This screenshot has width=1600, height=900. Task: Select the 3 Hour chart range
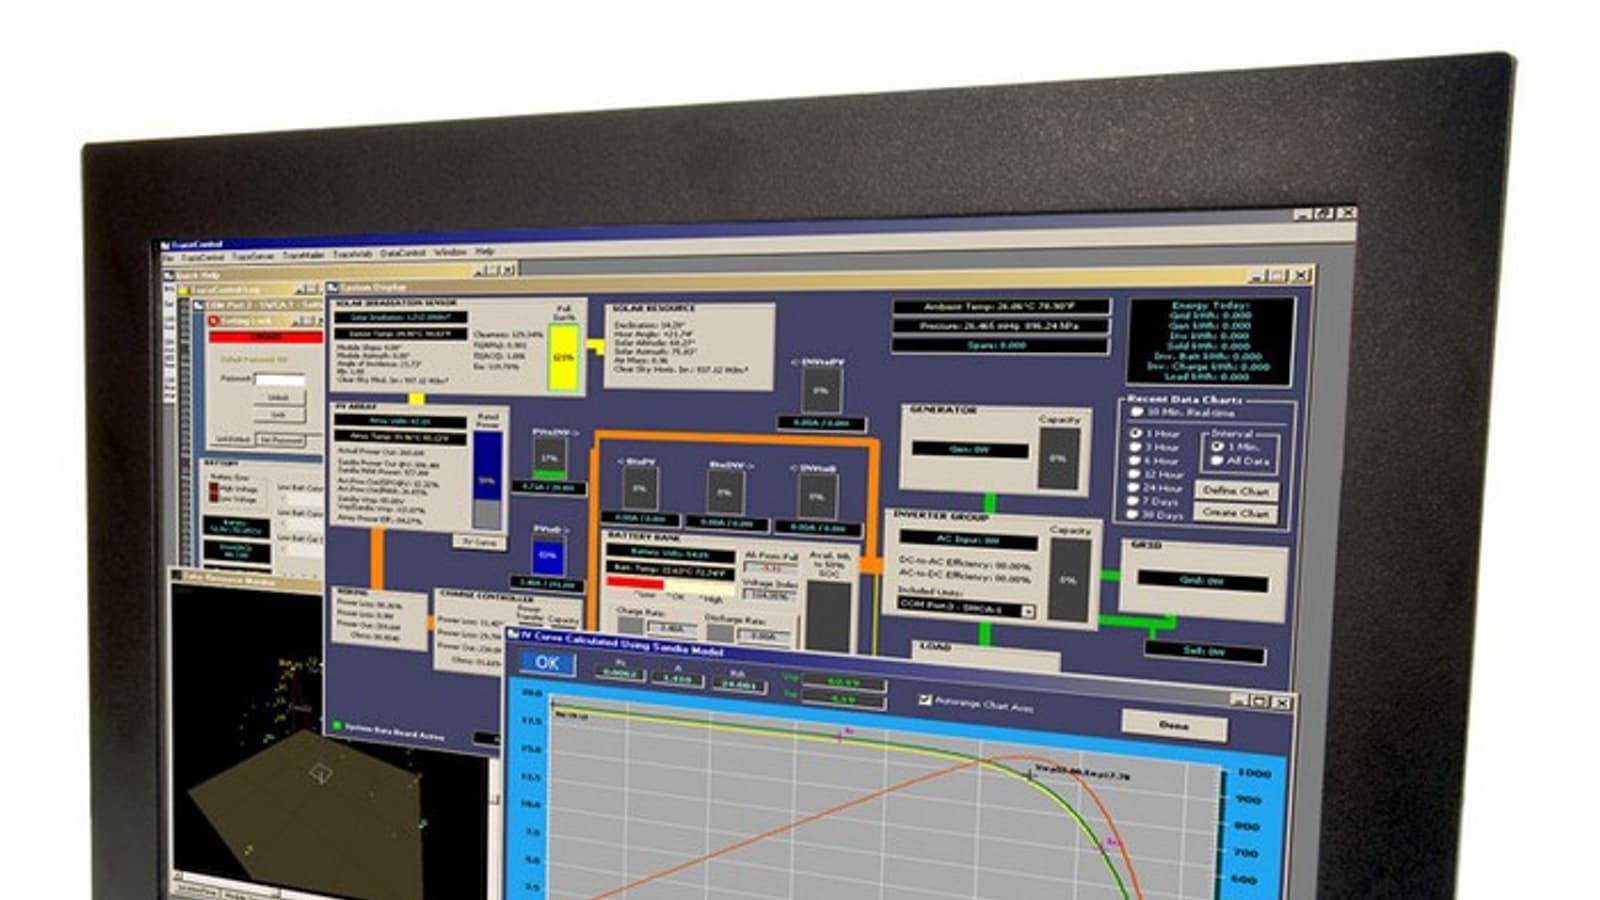pyautogui.click(x=1136, y=447)
